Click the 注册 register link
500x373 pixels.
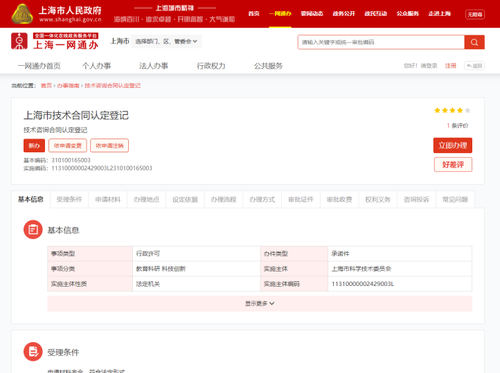pos(450,66)
